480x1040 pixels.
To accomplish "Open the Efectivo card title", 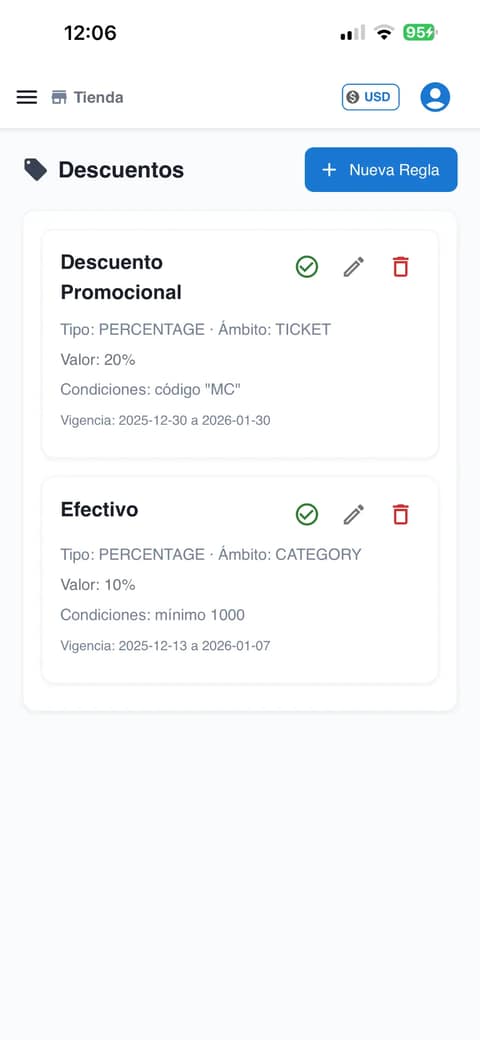I will (99, 509).
